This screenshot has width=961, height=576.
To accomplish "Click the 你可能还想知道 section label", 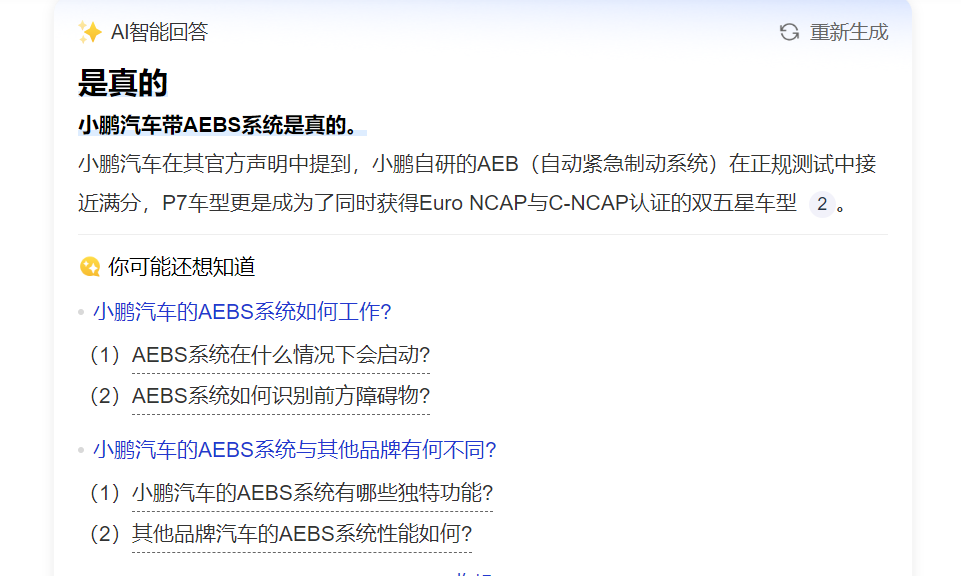I will [181, 267].
